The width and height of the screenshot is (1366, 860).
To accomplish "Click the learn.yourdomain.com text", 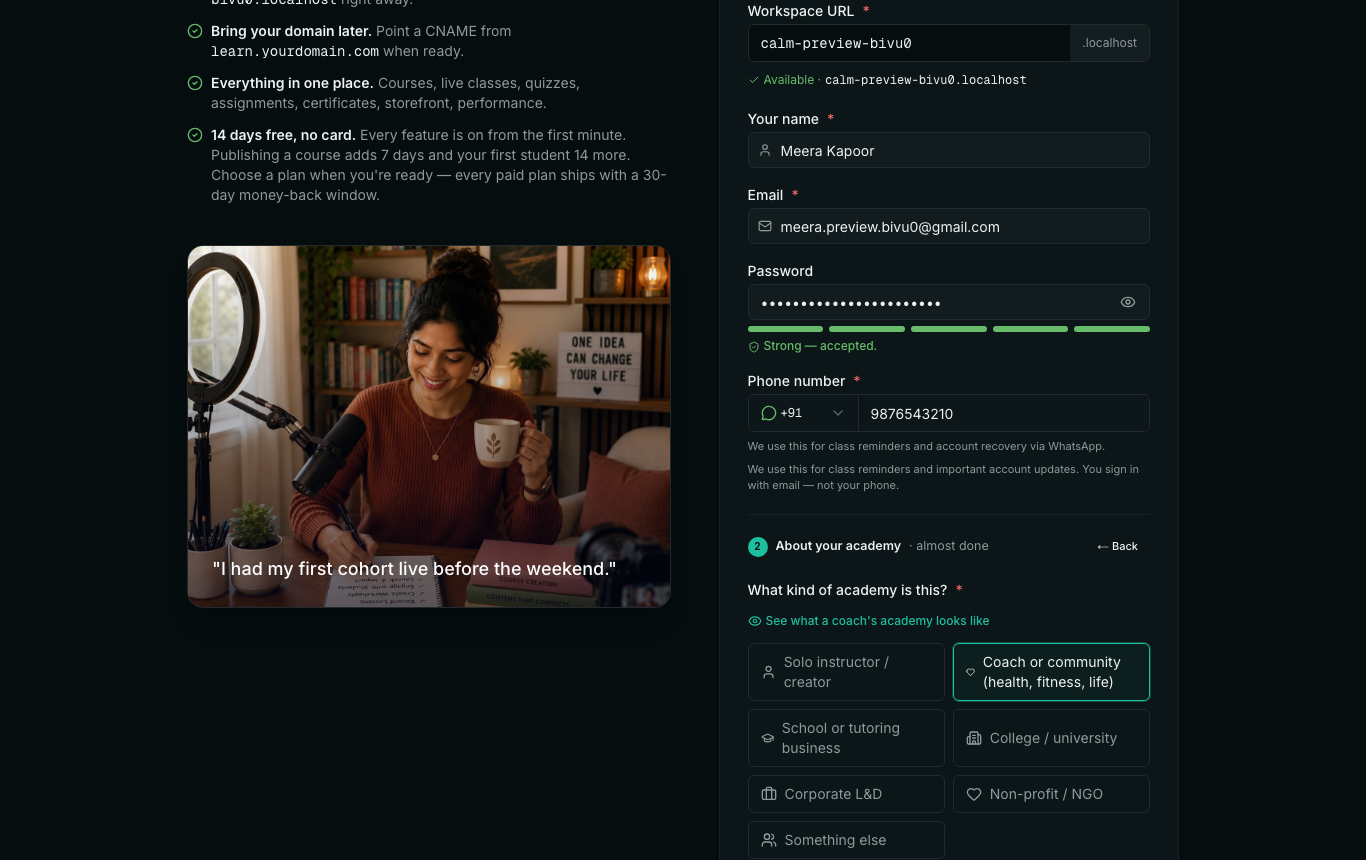I will (295, 51).
